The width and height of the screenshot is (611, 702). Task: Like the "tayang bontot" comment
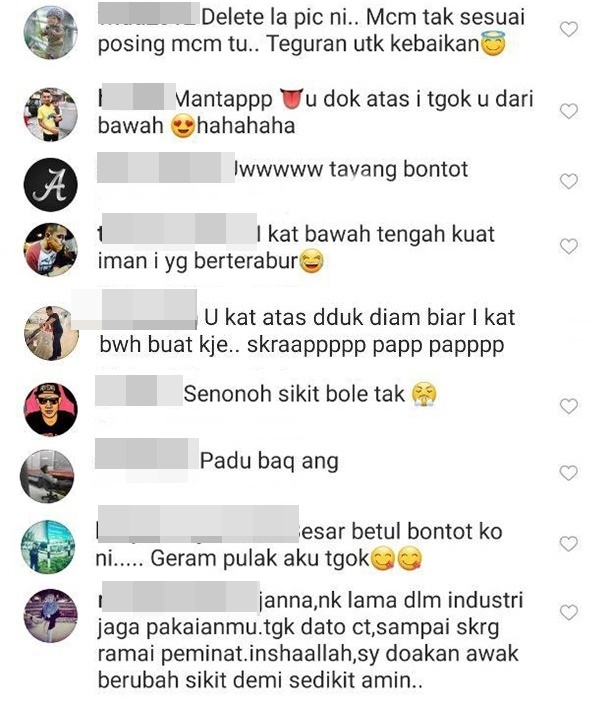568,181
